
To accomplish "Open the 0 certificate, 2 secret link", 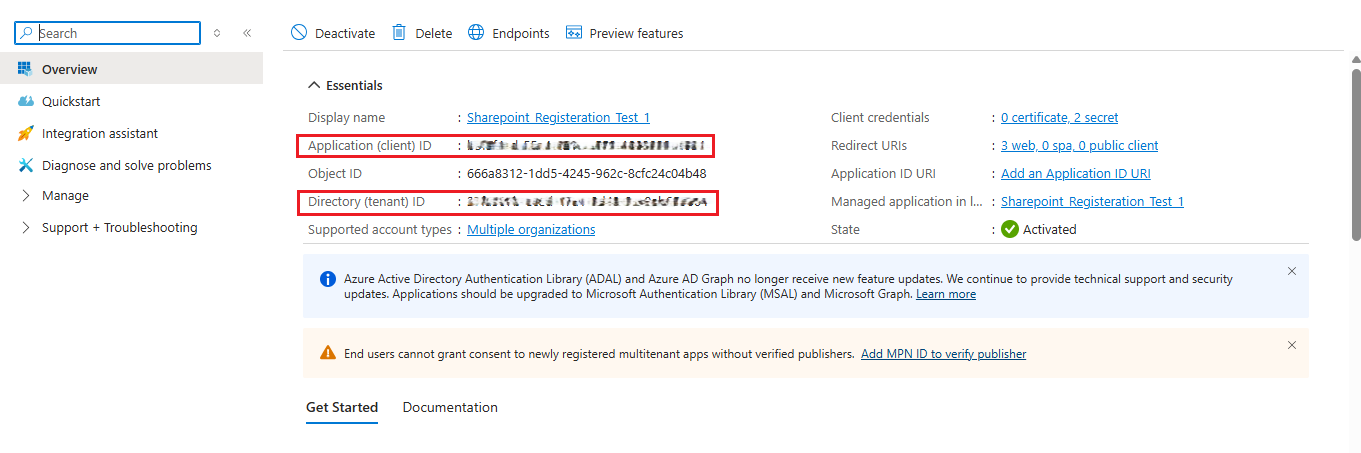I will point(1059,117).
